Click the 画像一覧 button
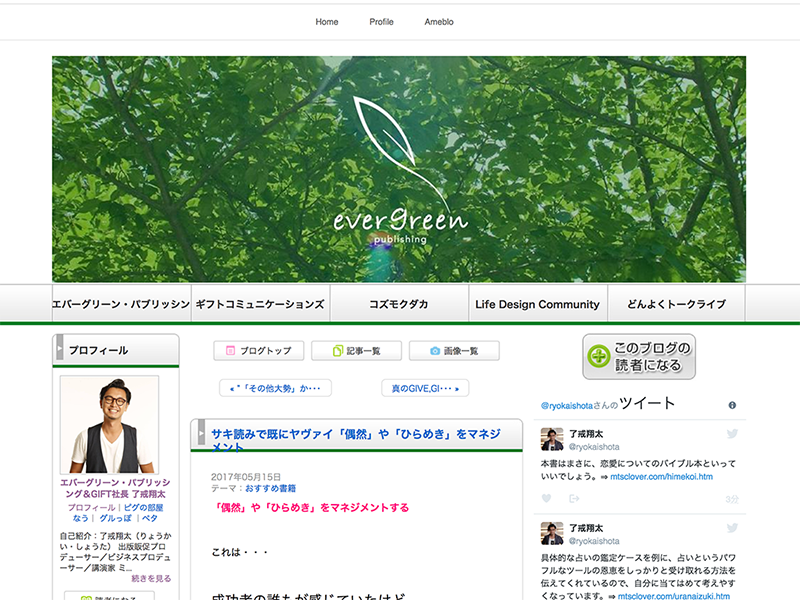800x600 pixels. [454, 351]
